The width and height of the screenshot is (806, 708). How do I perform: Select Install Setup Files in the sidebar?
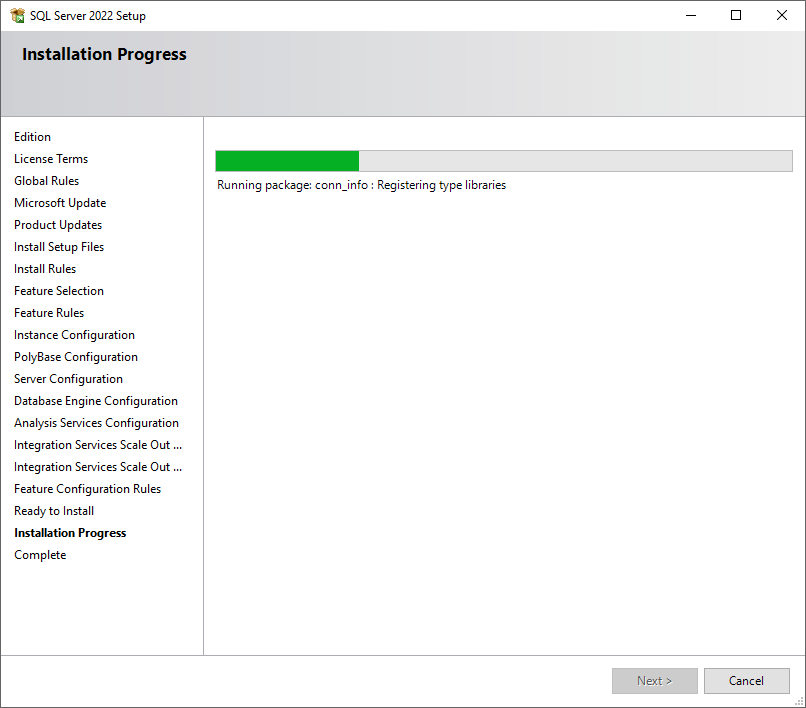point(58,246)
